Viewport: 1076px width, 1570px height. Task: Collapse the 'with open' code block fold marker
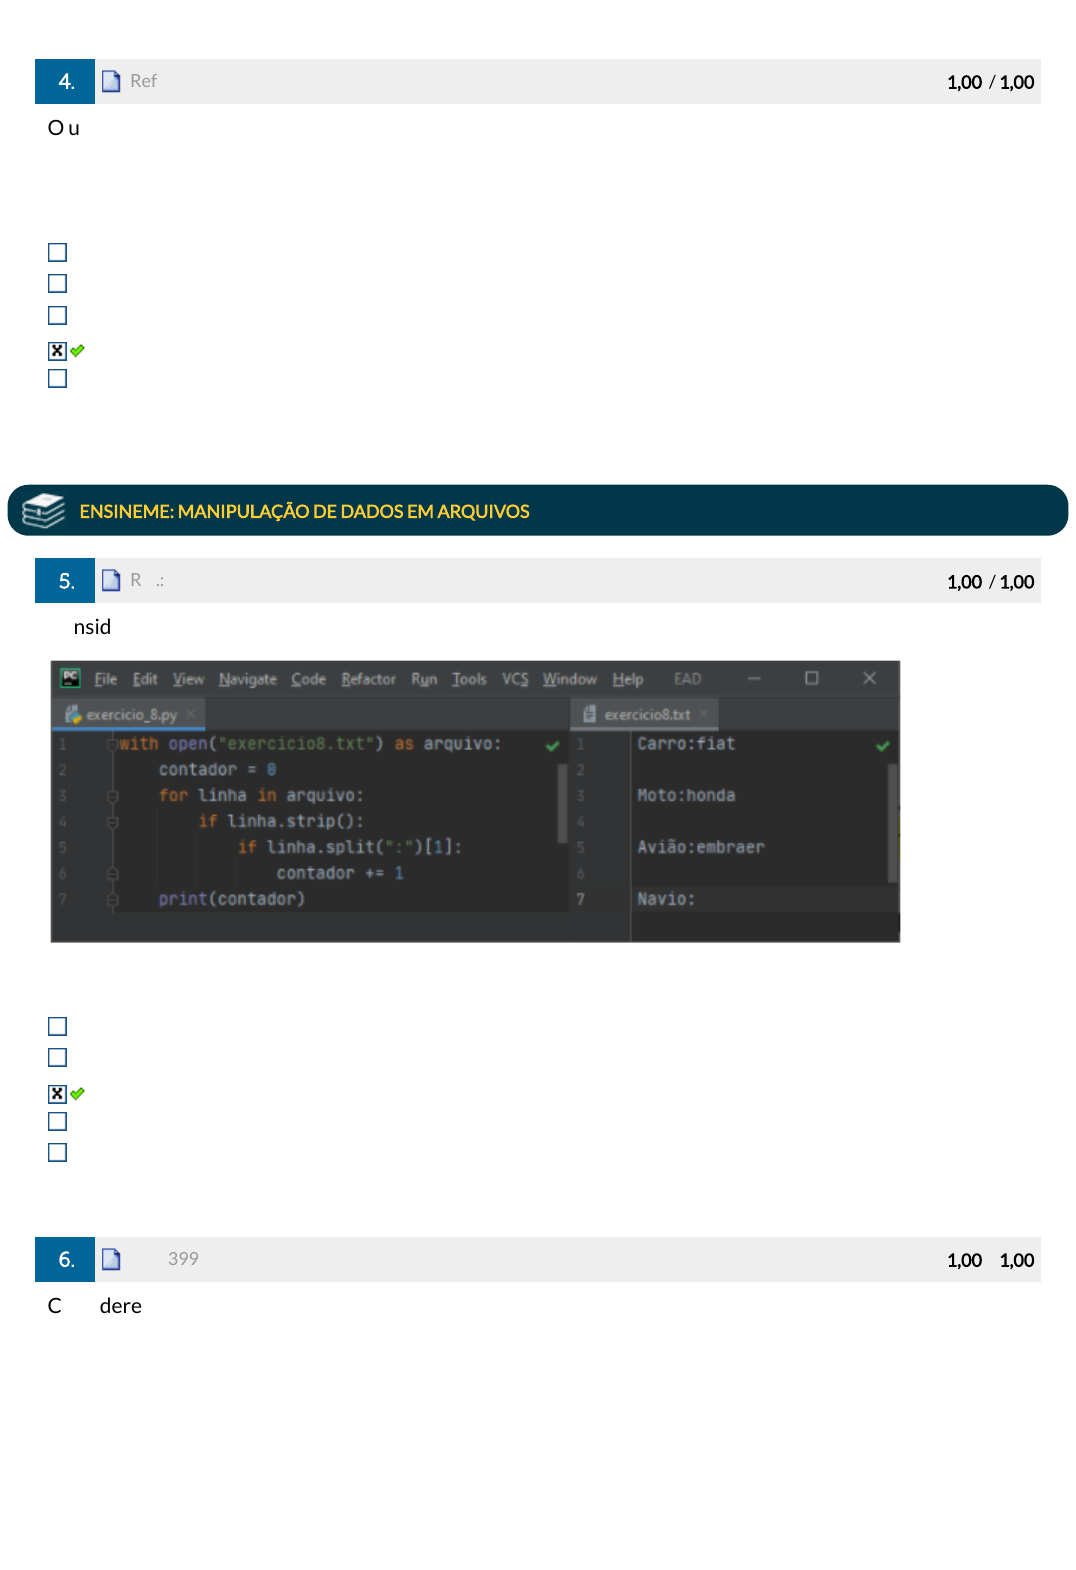coord(112,744)
